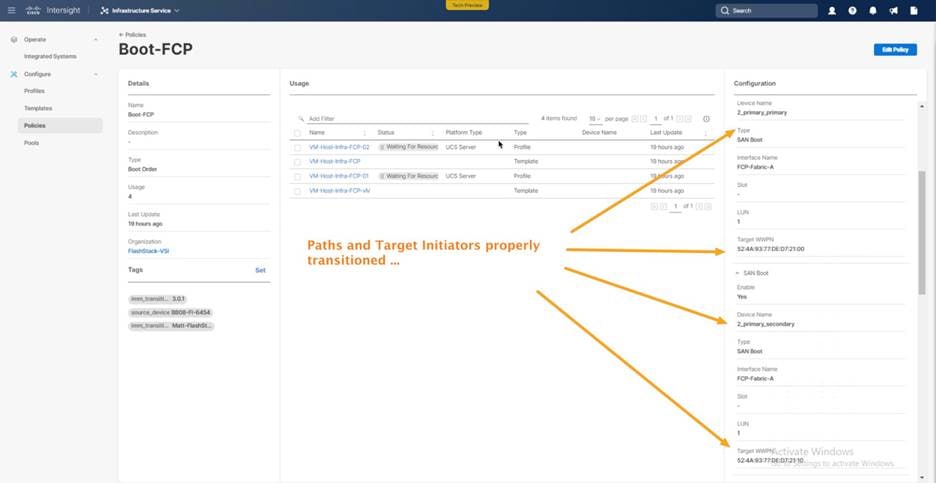
Task: Open VM-Host-Infra-FCP-vM template link
Action: click(340, 190)
